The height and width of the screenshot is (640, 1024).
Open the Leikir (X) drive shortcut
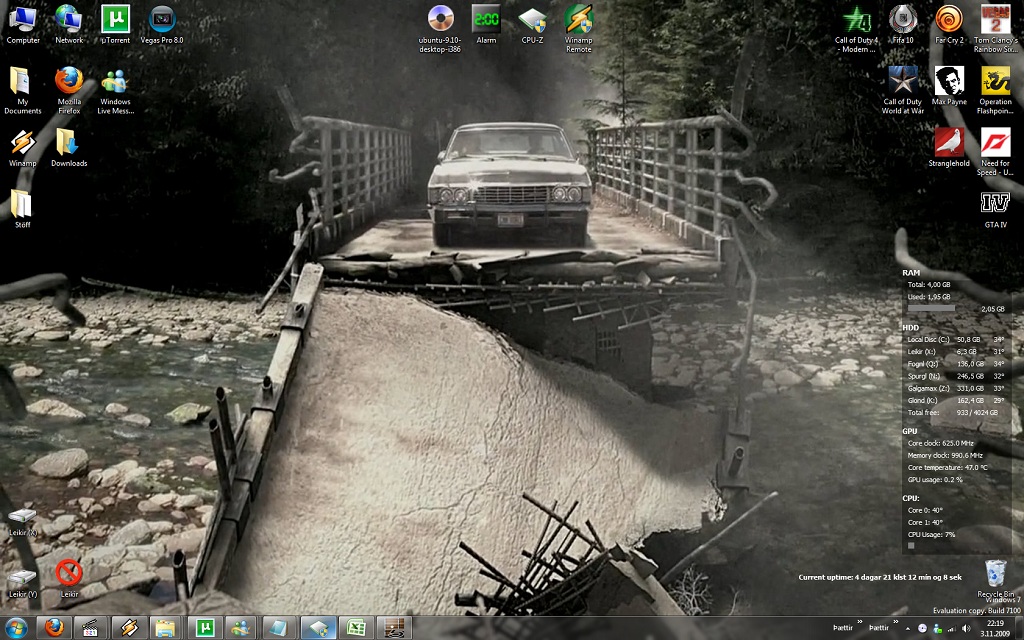click(x=23, y=522)
